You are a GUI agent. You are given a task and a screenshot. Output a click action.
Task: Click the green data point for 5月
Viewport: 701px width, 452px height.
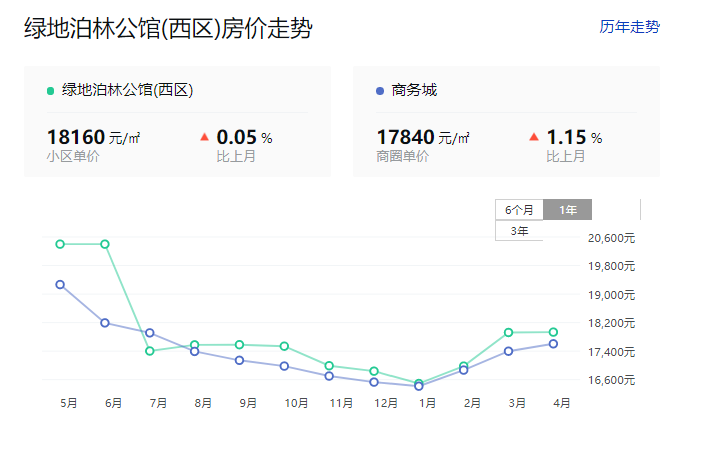click(x=60, y=244)
